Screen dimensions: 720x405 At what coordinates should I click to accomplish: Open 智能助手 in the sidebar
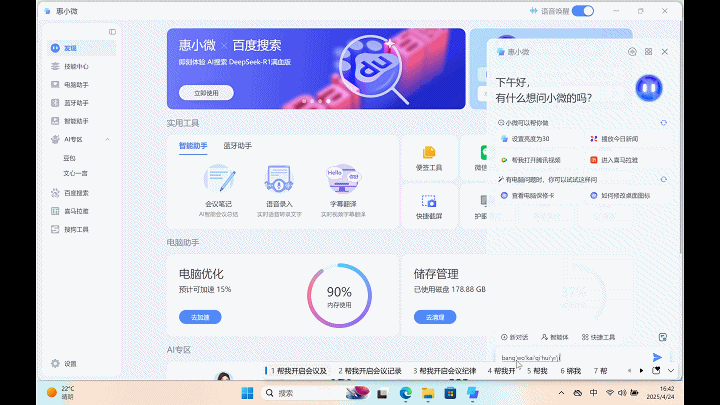(81, 121)
